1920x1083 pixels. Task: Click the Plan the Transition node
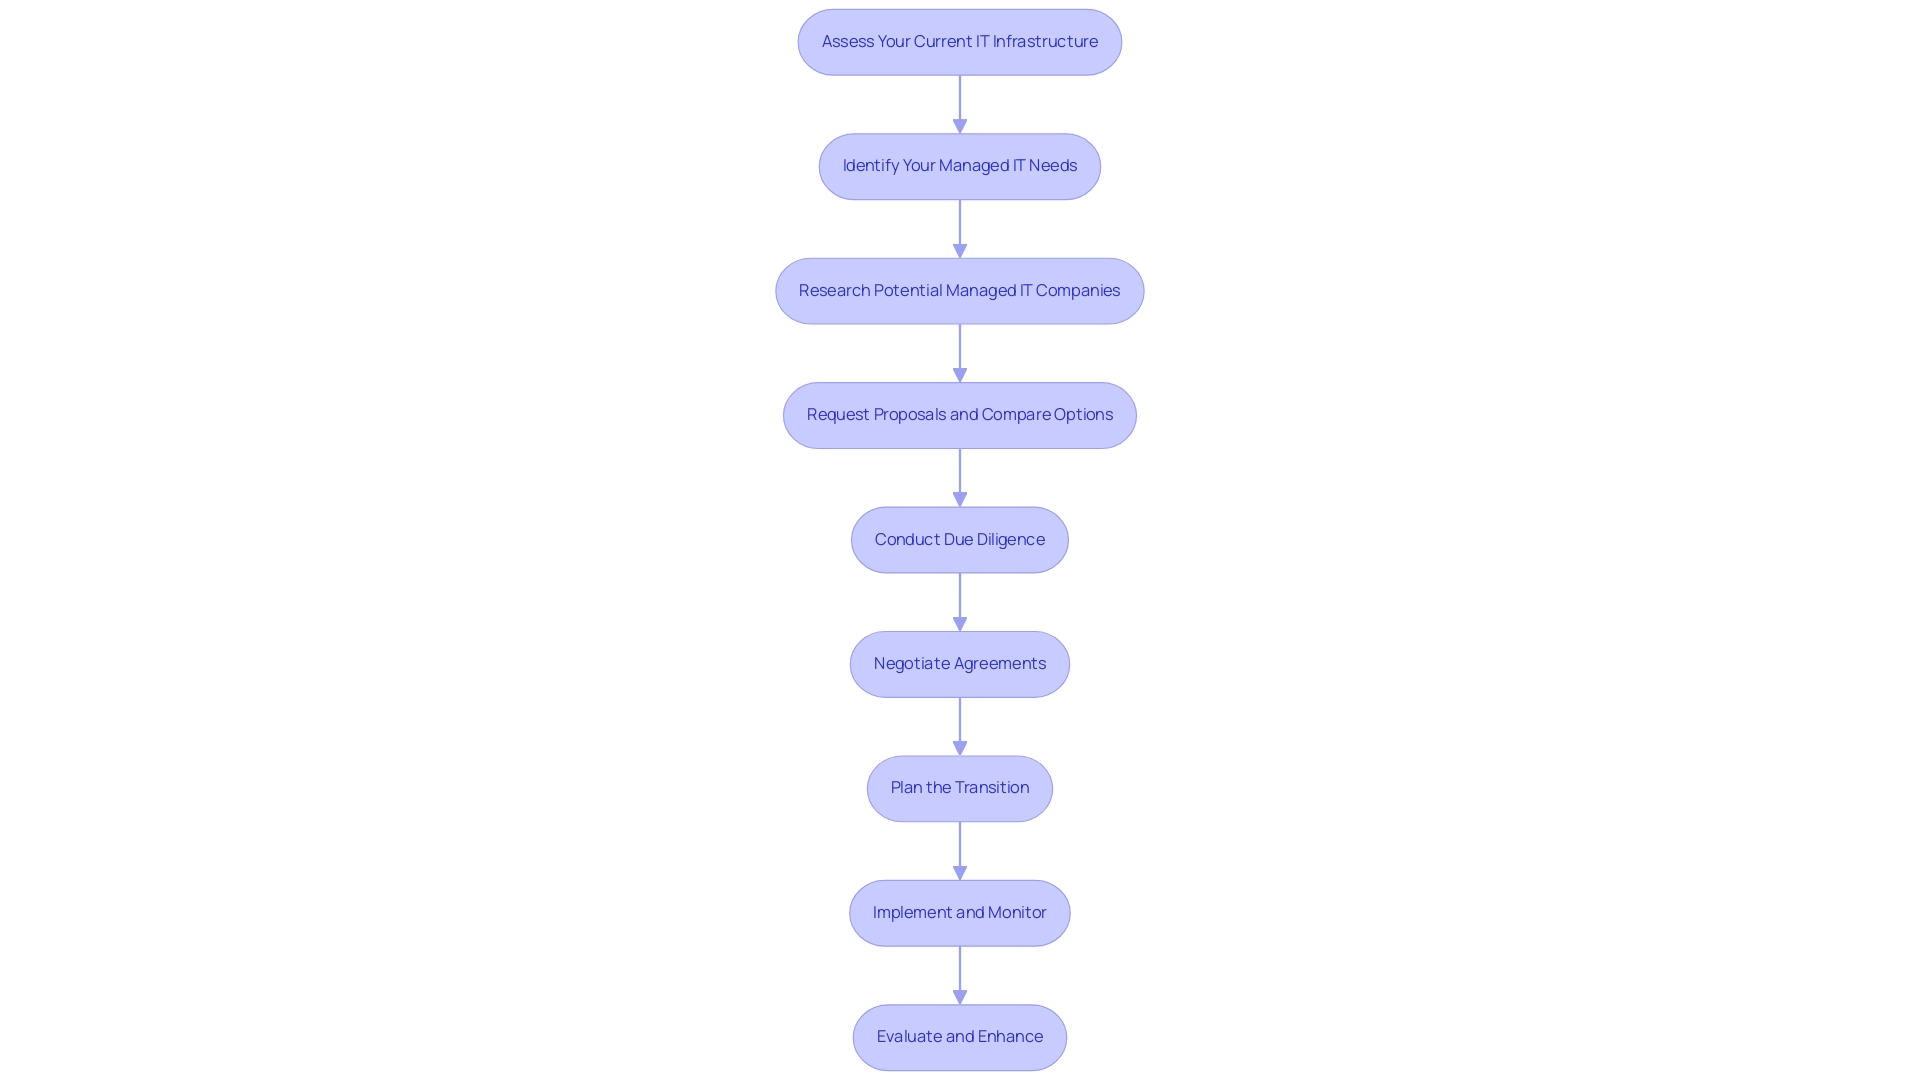point(960,788)
